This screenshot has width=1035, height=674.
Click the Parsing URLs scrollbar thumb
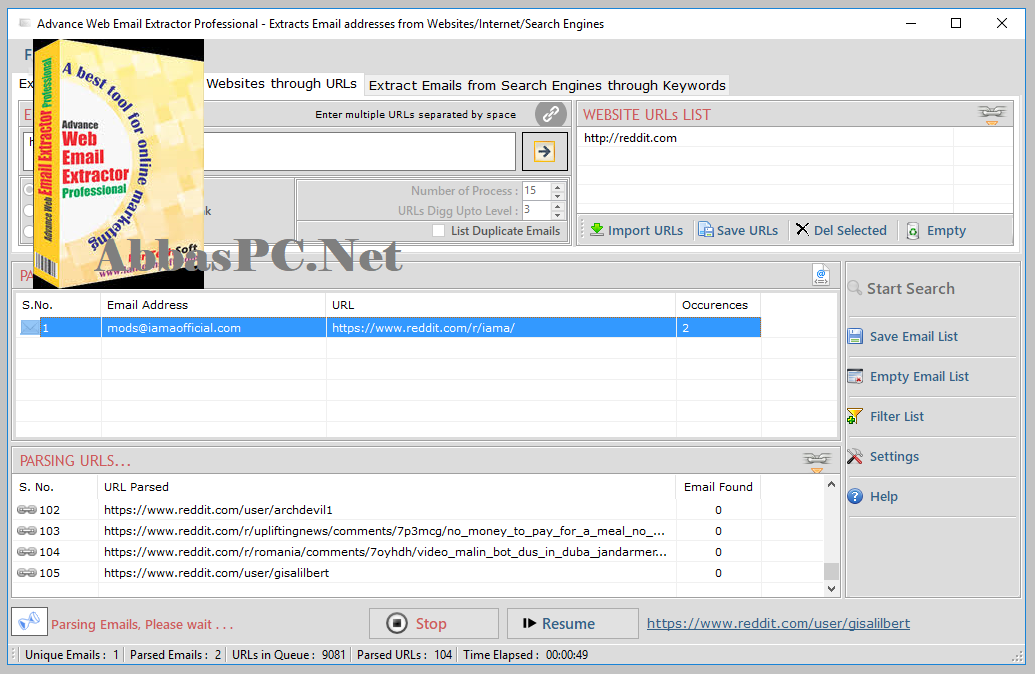pyautogui.click(x=832, y=571)
